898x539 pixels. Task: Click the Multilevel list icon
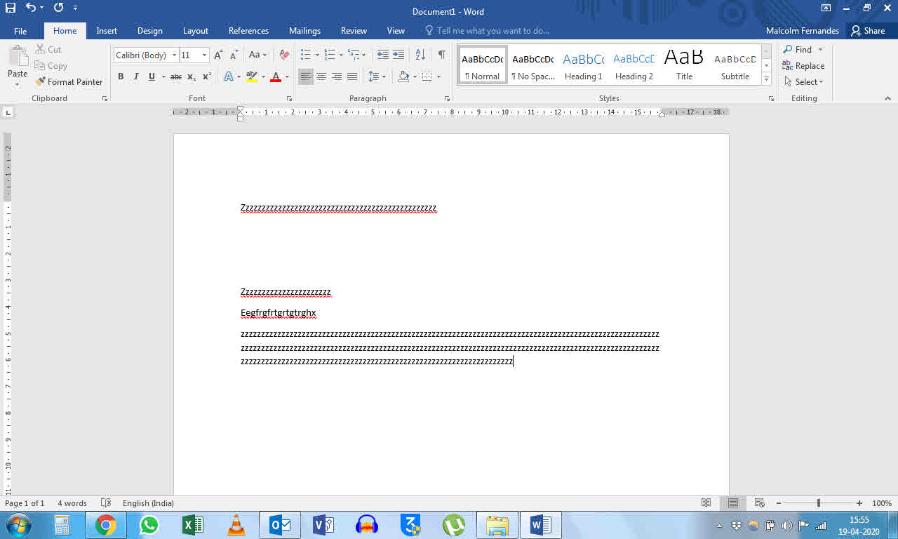click(x=354, y=54)
